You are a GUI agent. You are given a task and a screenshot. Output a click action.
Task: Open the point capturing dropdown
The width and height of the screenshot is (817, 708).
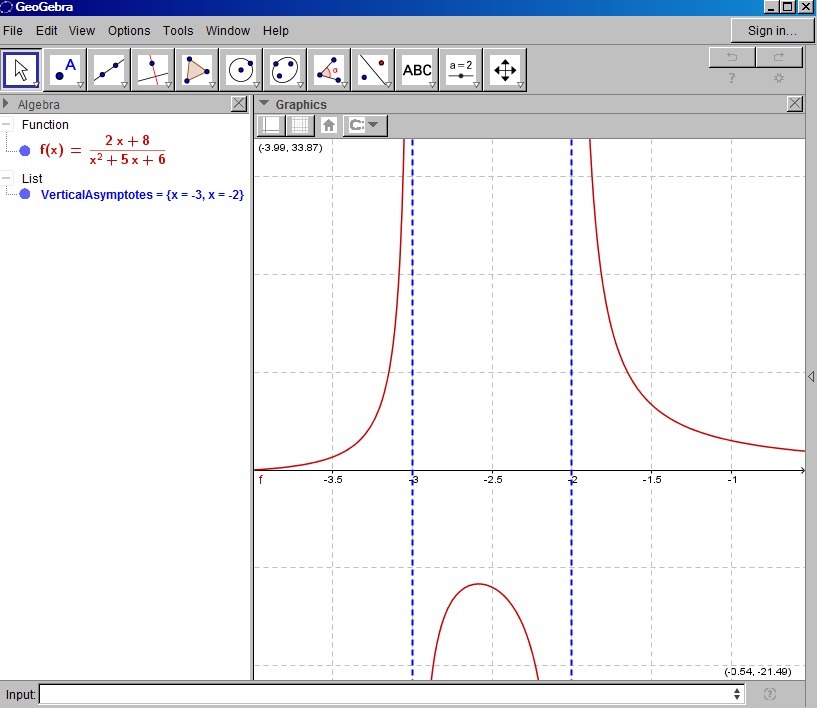[364, 125]
